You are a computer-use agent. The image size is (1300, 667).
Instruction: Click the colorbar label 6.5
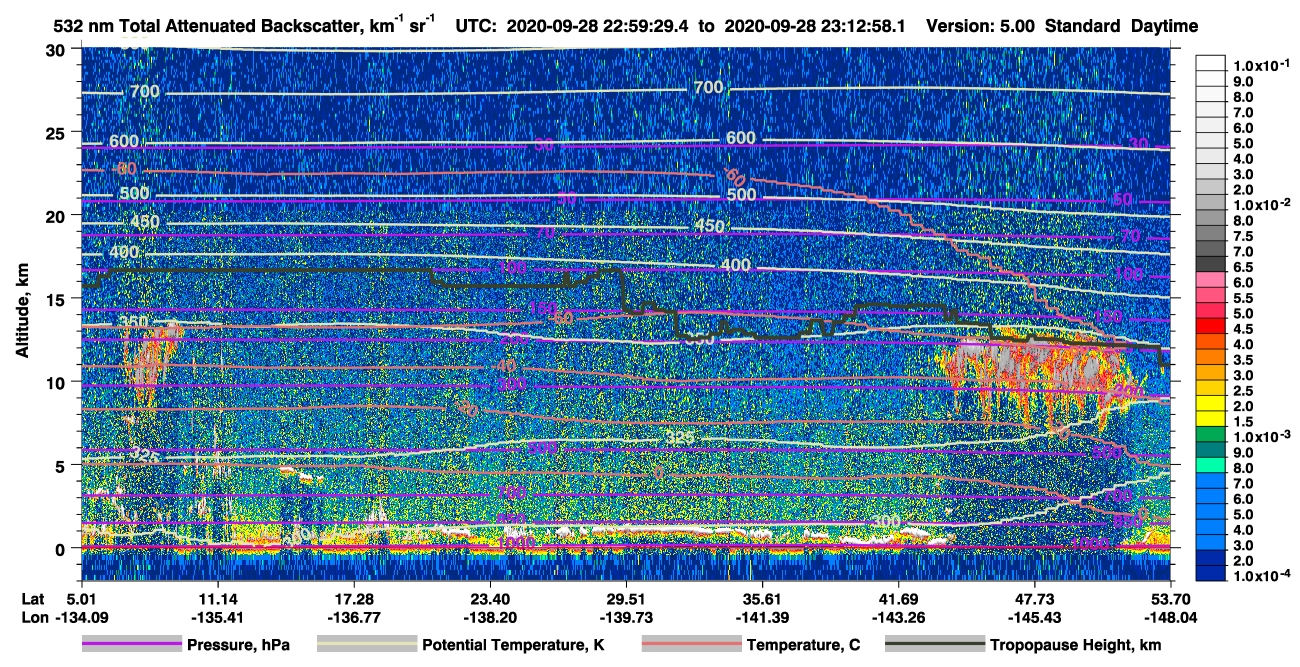pyautogui.click(x=1243, y=266)
